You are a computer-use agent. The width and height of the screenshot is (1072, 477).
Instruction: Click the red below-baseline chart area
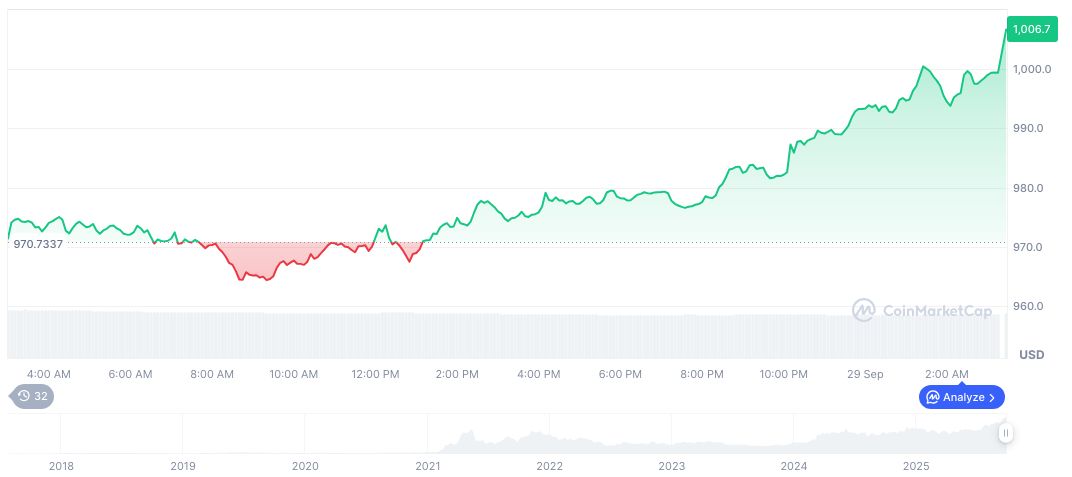tap(262, 260)
